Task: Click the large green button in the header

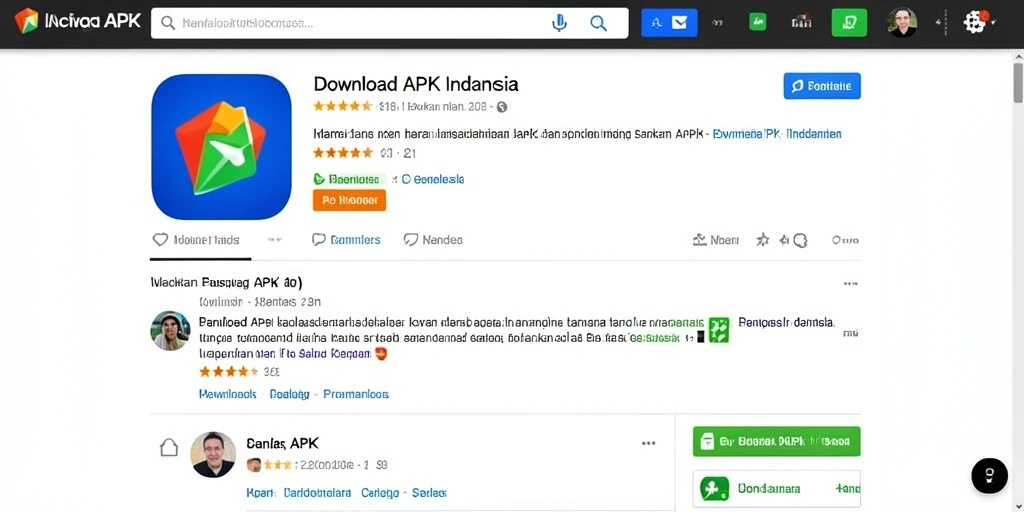Action: (x=849, y=23)
